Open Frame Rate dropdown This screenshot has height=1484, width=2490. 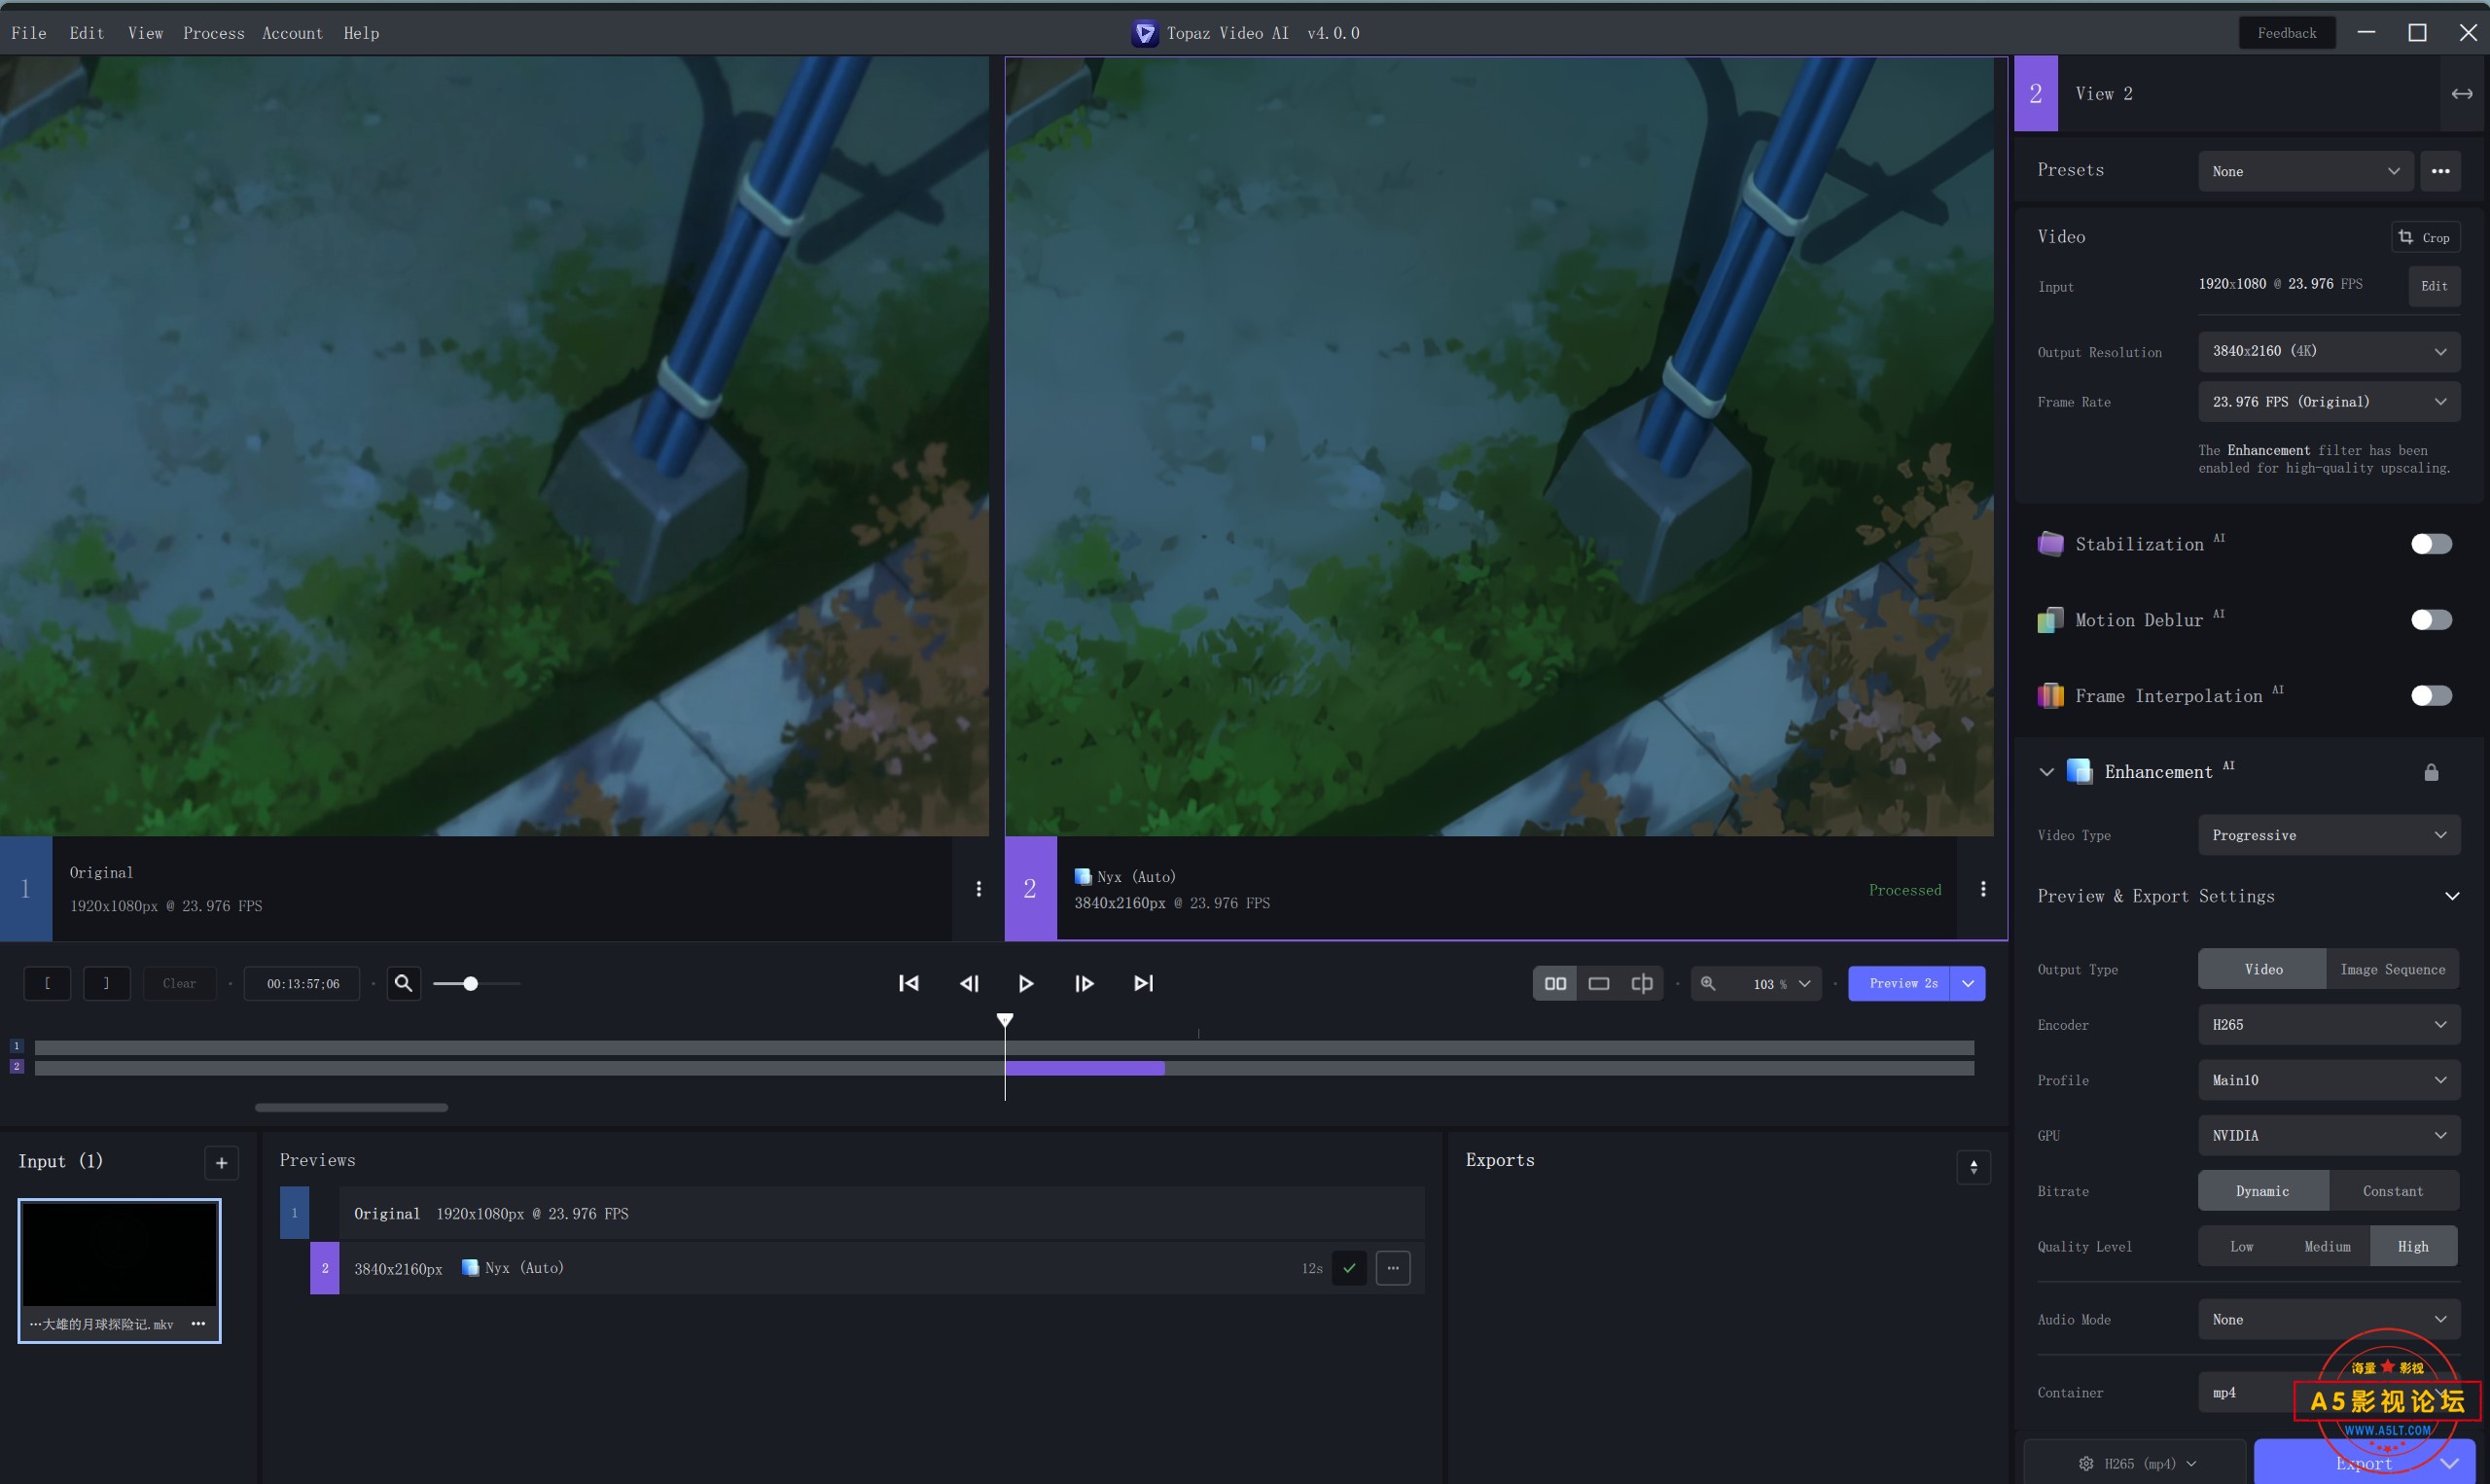[2329, 402]
